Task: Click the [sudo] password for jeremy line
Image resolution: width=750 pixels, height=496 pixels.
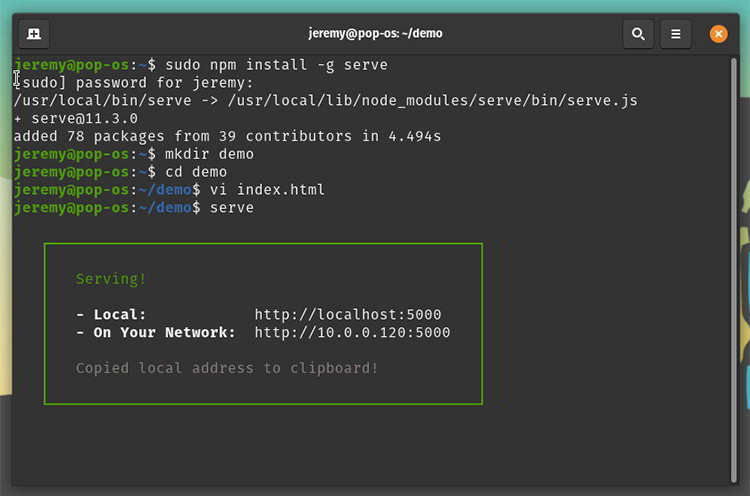Action: [133, 83]
